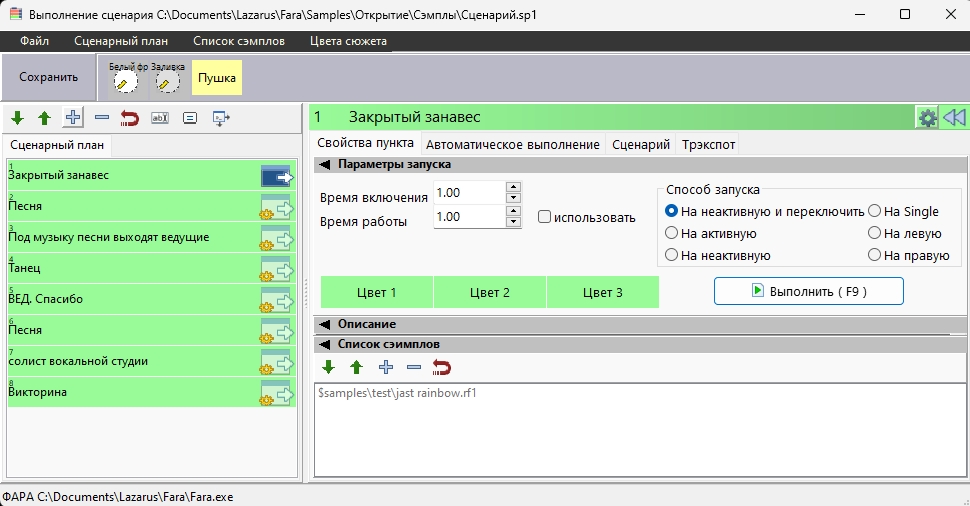Select На правую radio option

(874, 255)
